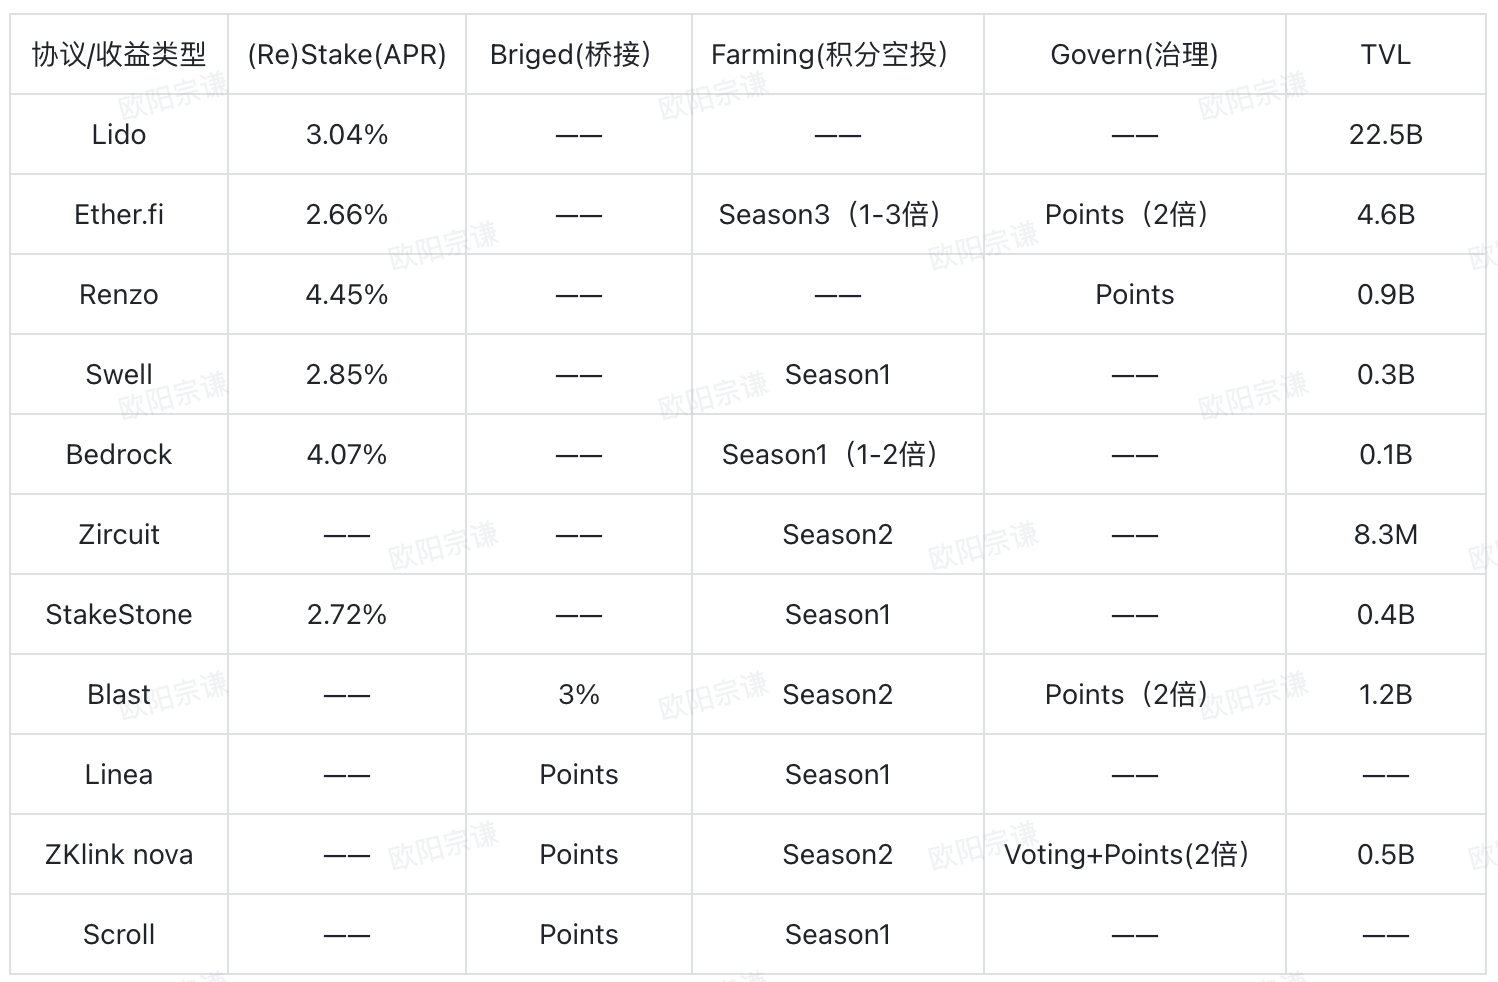
Task: Click the Scroll protocol name
Action: [x=118, y=935]
